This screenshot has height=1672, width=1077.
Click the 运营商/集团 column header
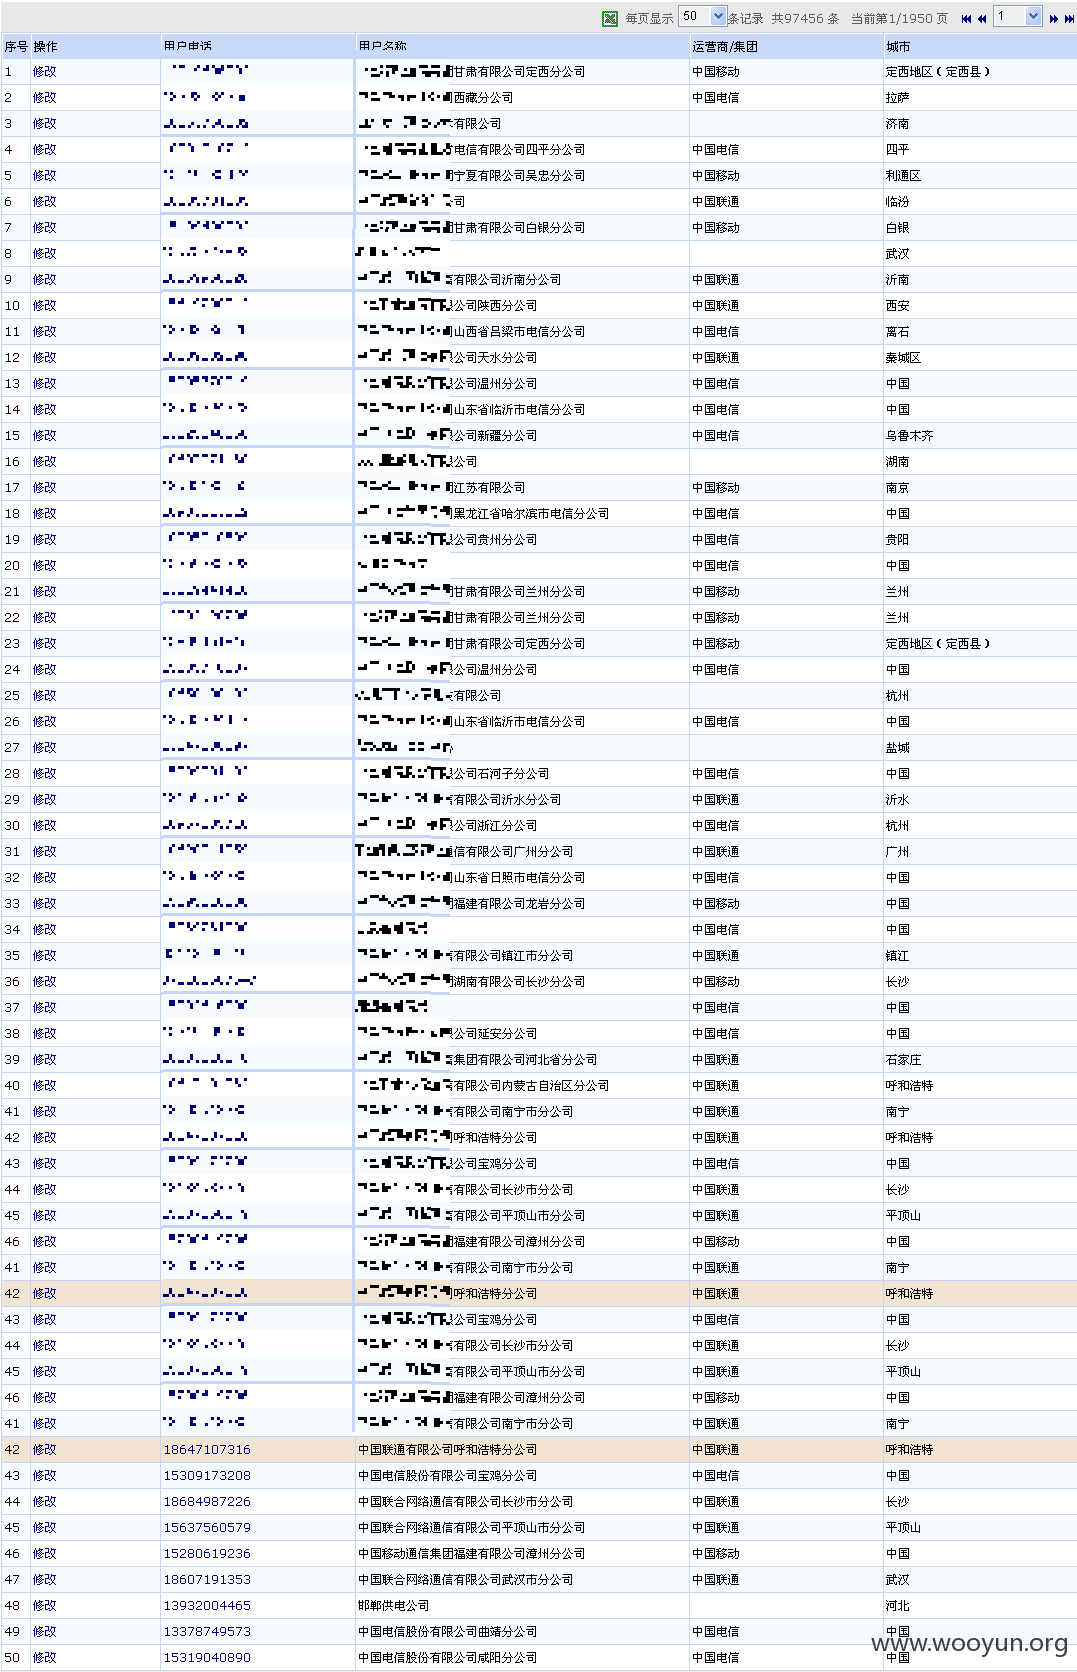(725, 46)
